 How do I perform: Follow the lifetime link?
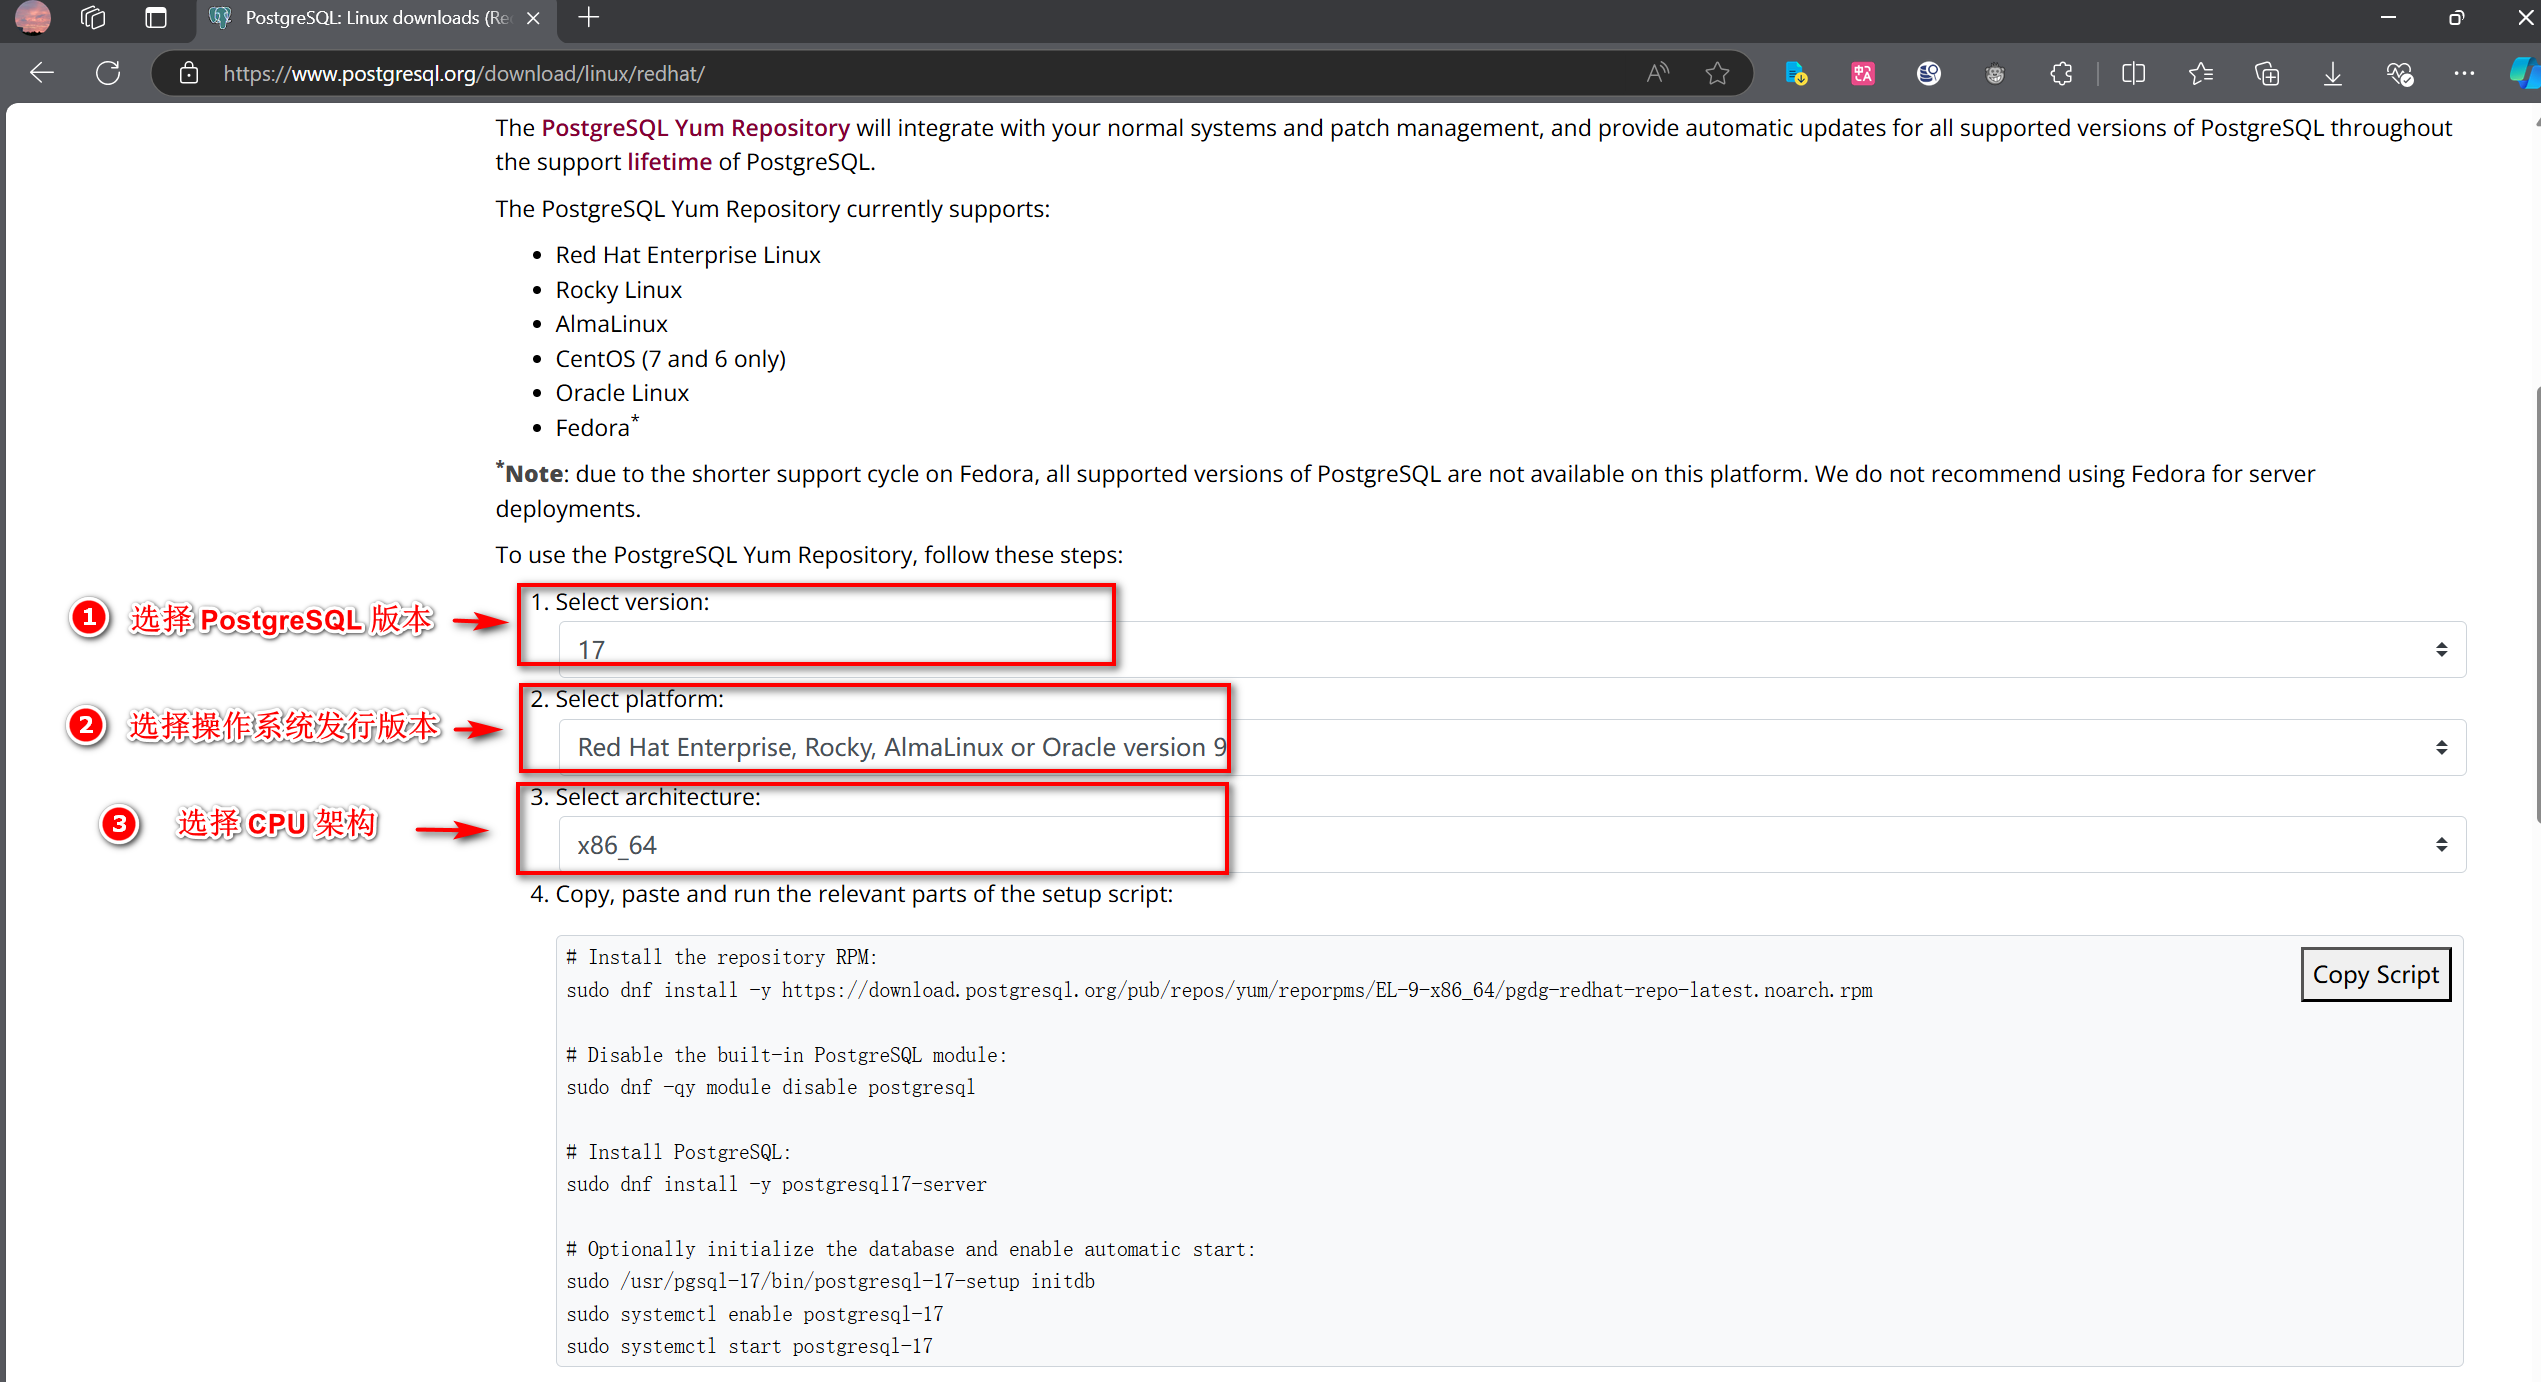(x=669, y=162)
